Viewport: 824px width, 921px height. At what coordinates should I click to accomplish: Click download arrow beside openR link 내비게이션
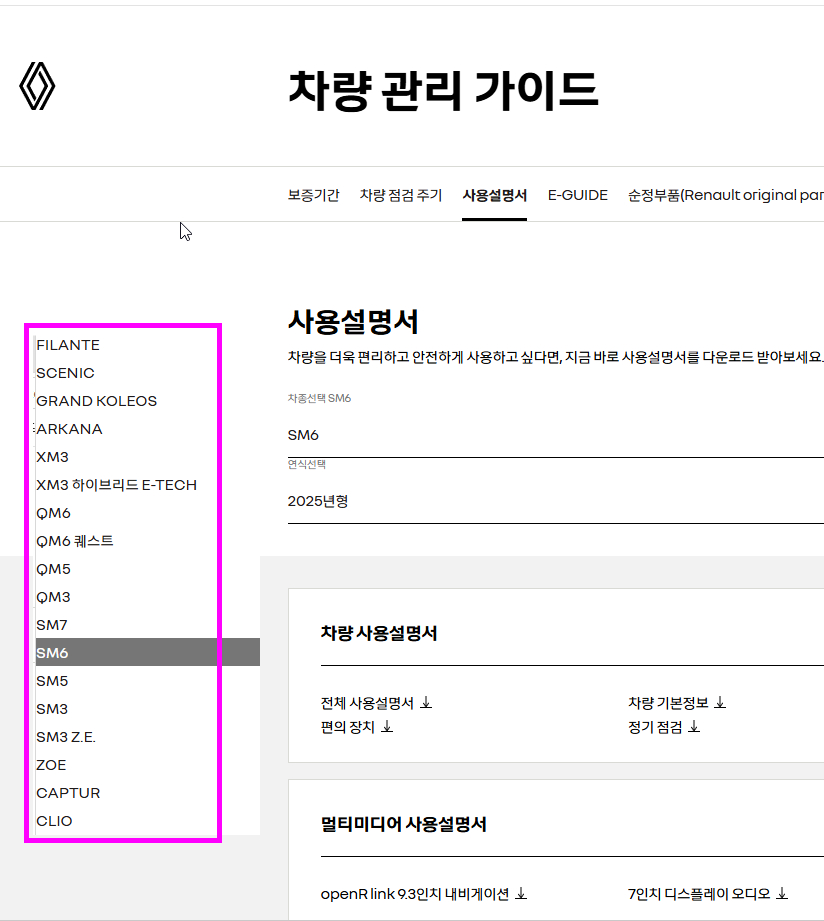(x=521, y=894)
